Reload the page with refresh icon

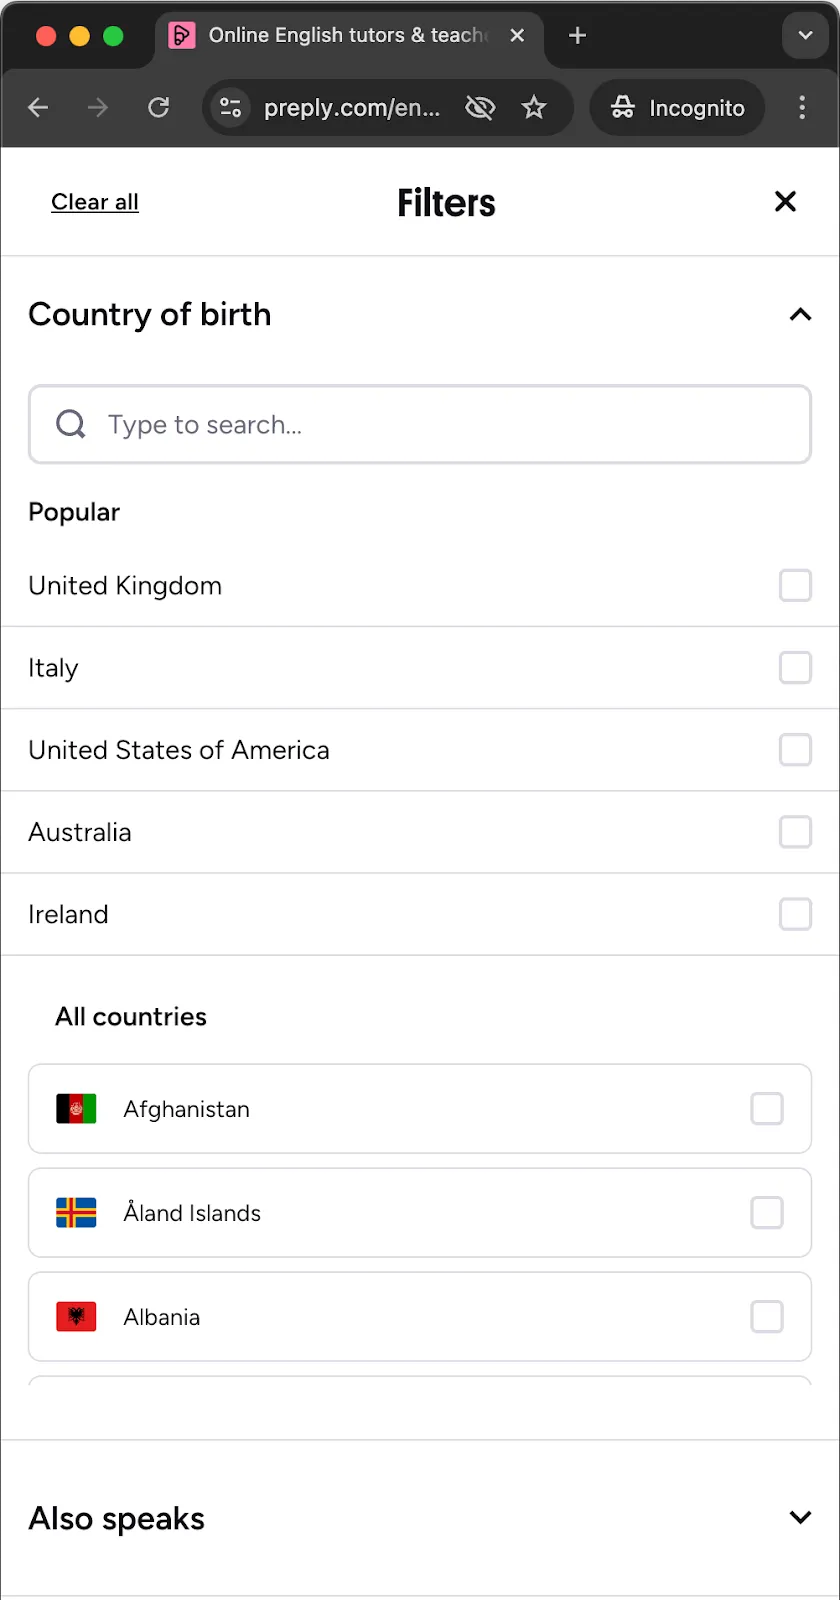pyautogui.click(x=158, y=108)
